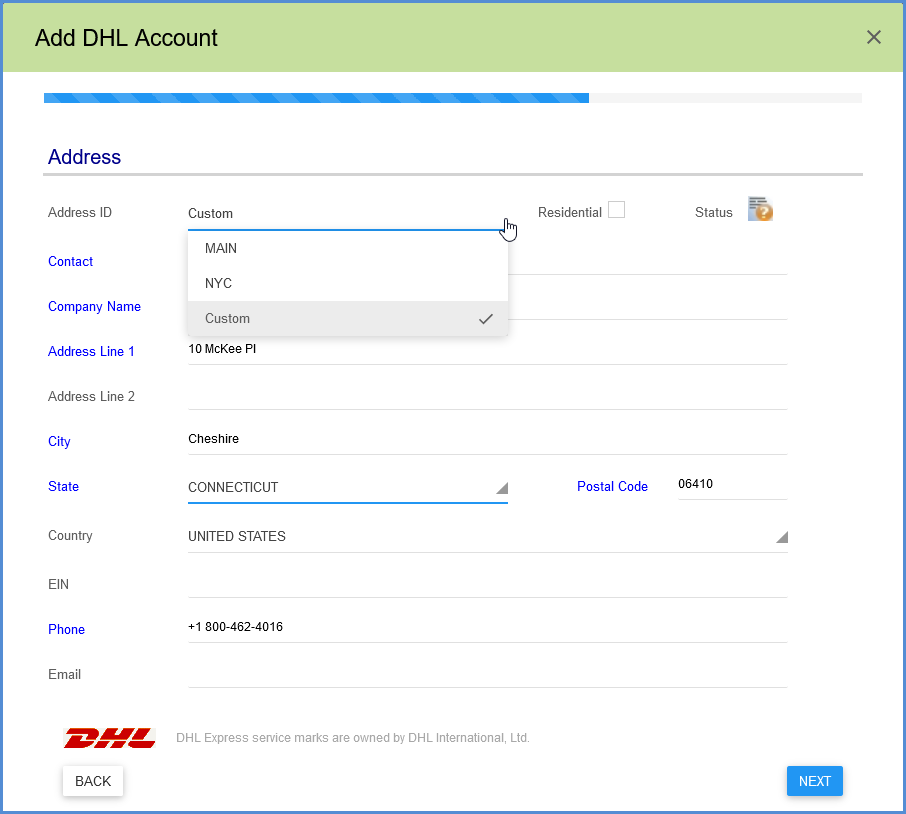This screenshot has height=814, width=906.
Task: Click the Address section heading
Action: 84,157
